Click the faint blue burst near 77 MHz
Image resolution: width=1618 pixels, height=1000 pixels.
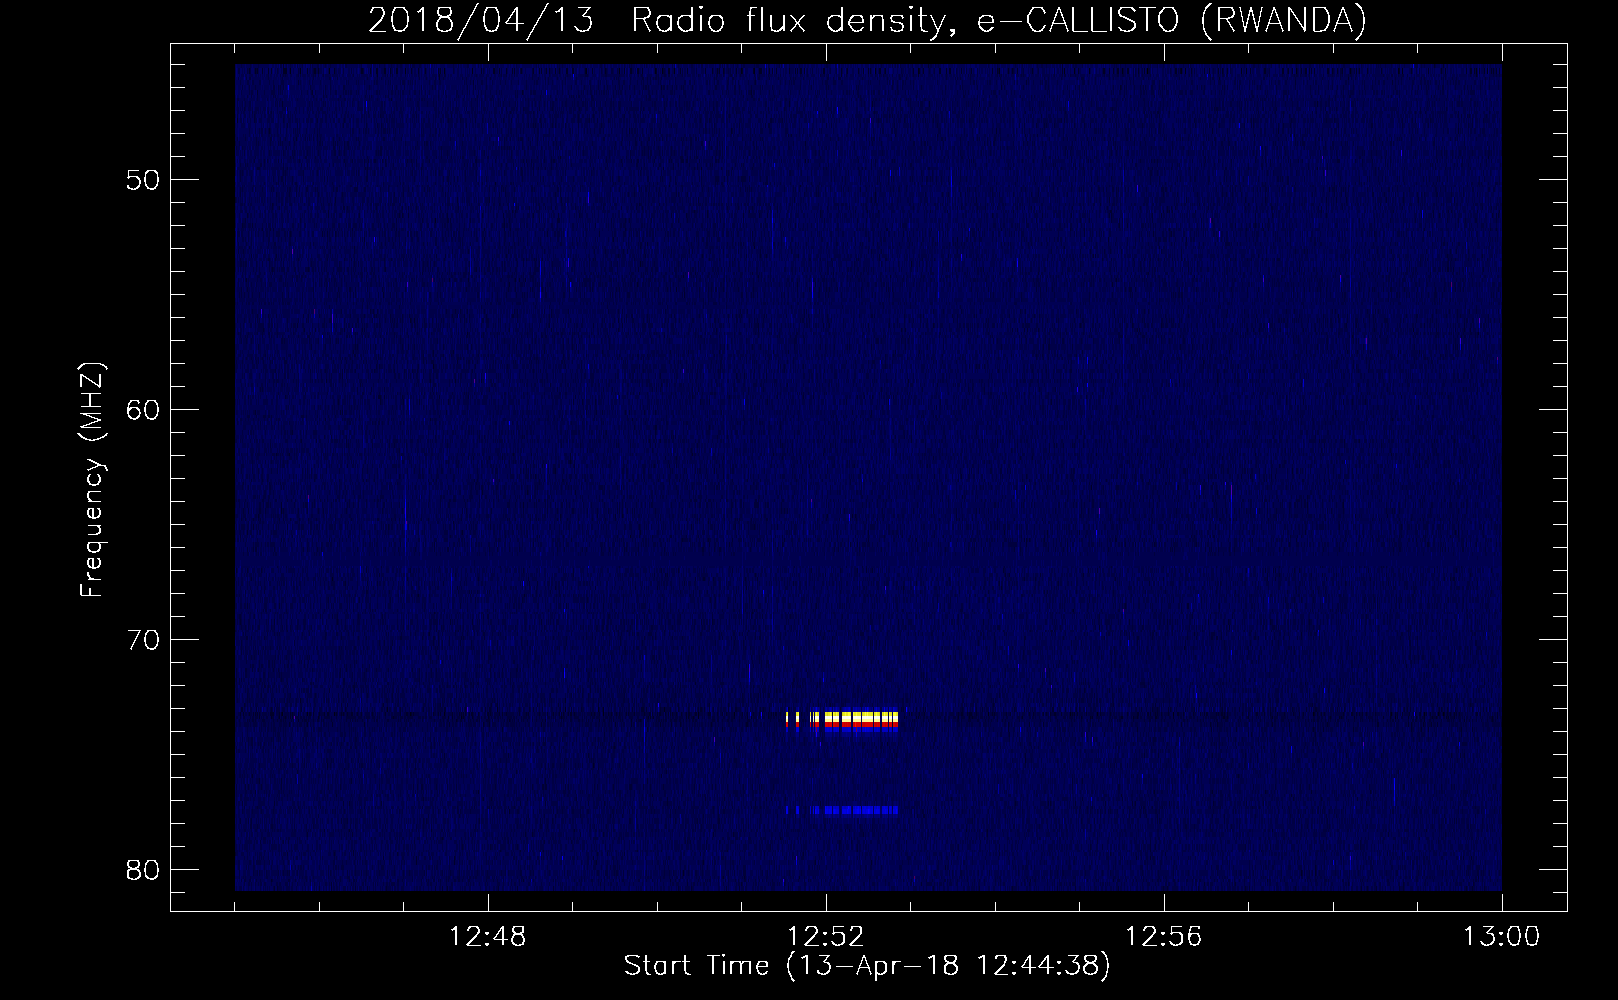(842, 810)
